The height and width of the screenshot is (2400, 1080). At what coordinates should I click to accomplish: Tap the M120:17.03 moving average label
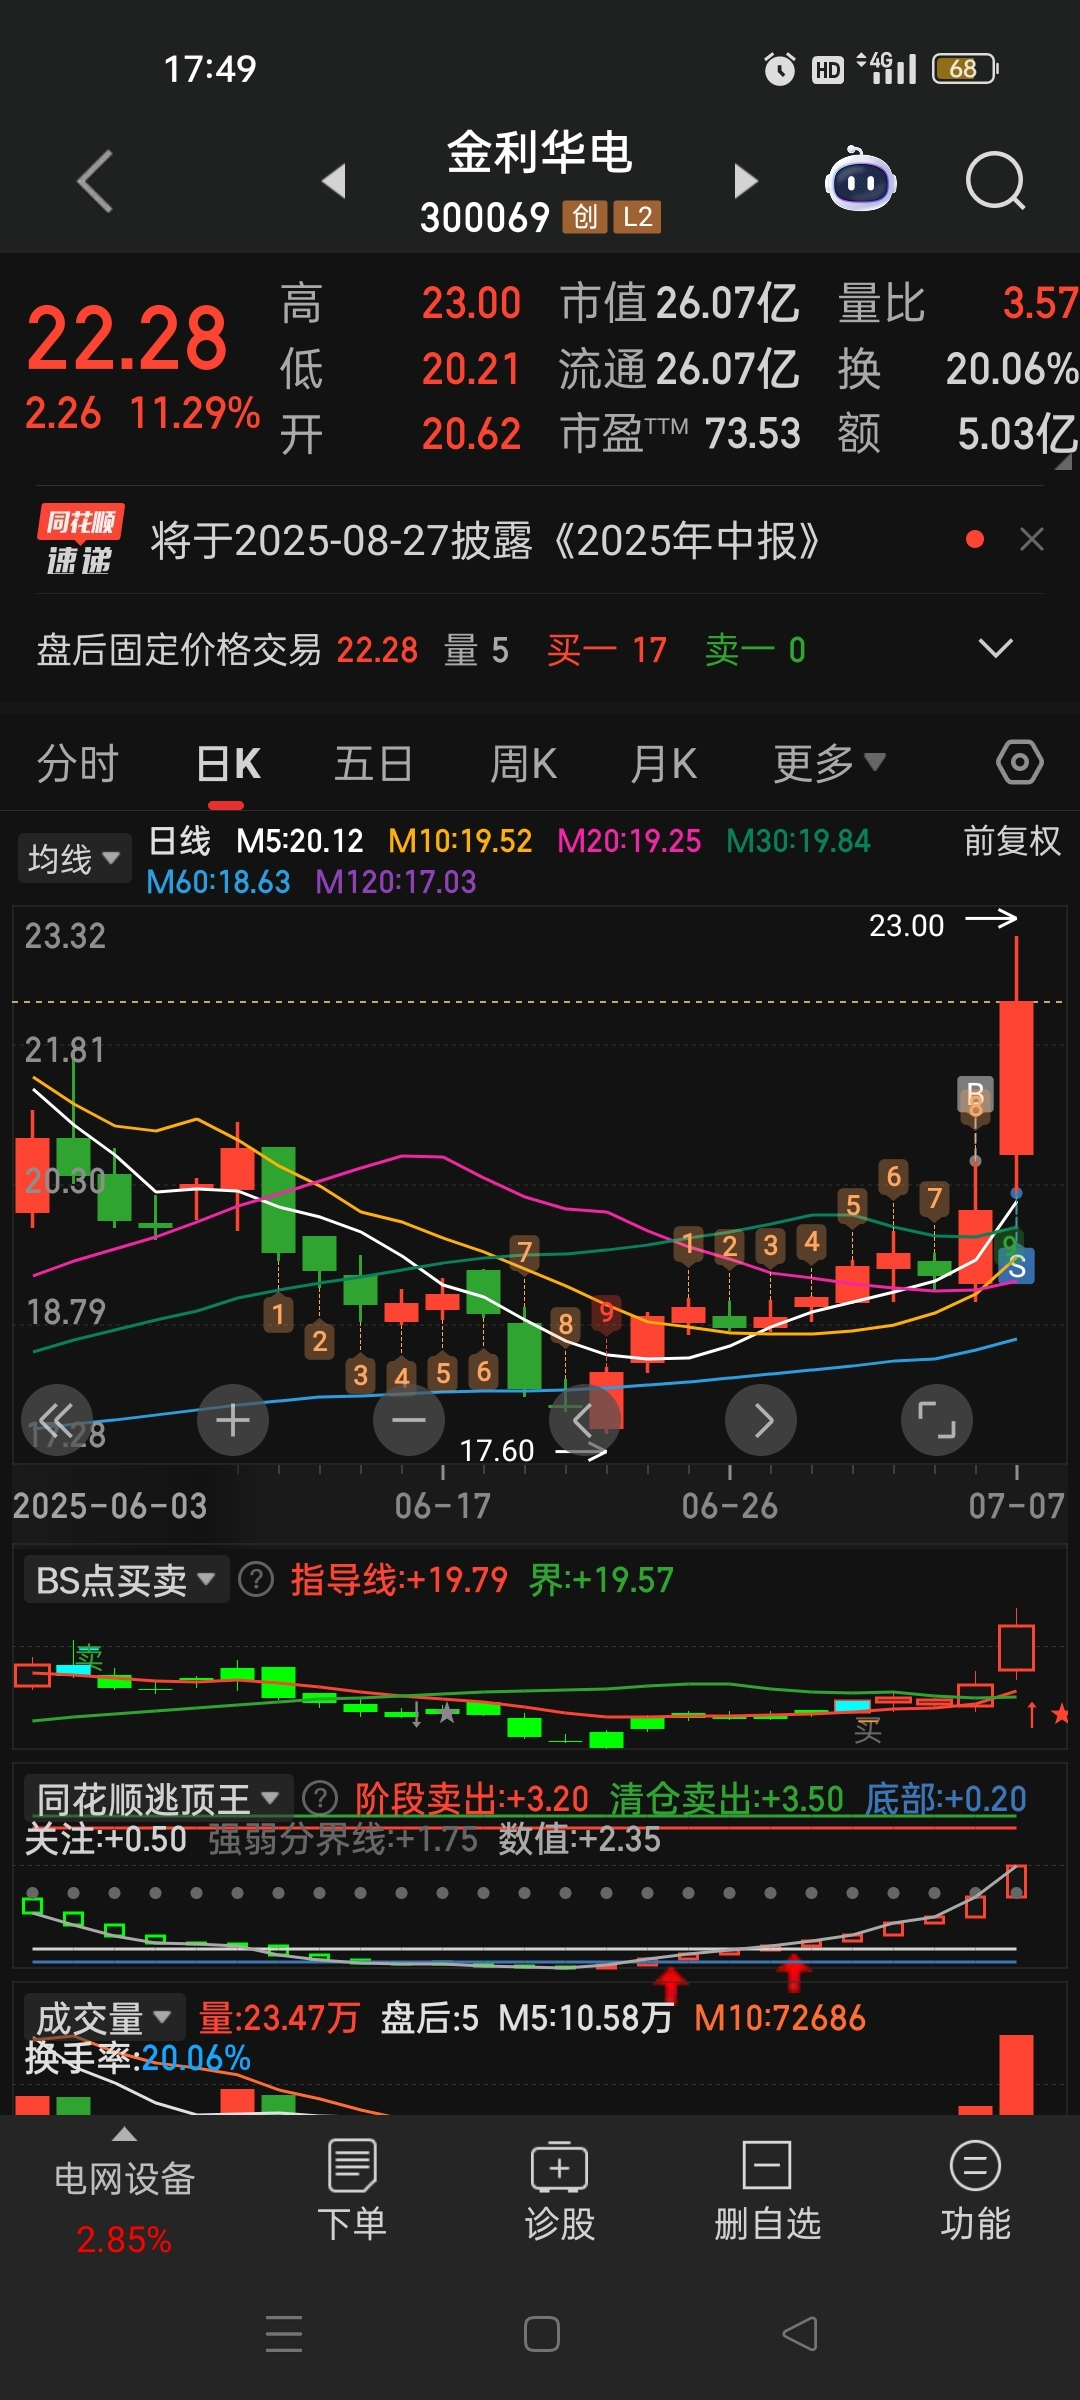click(396, 882)
